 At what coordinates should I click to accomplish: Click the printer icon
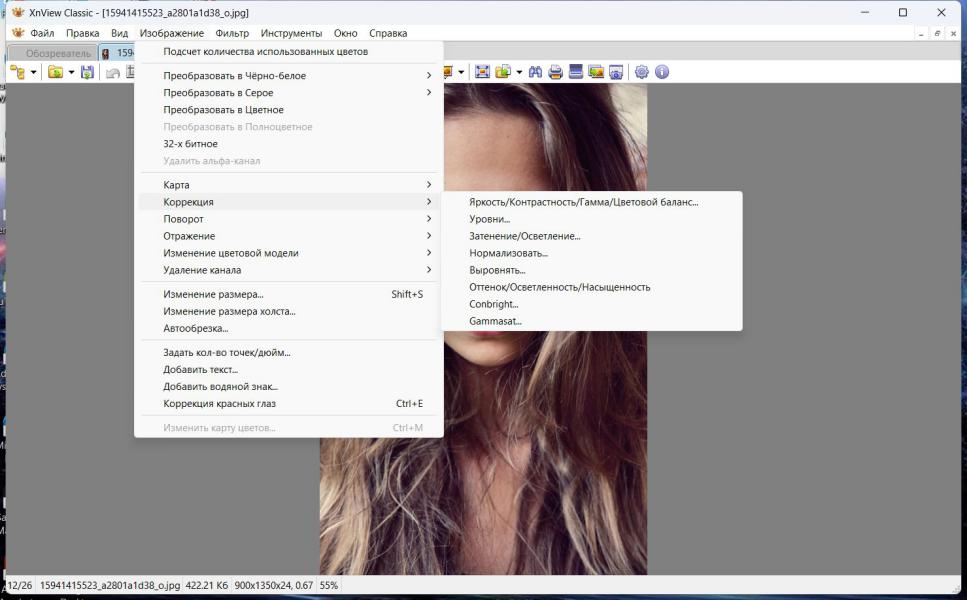[555, 72]
